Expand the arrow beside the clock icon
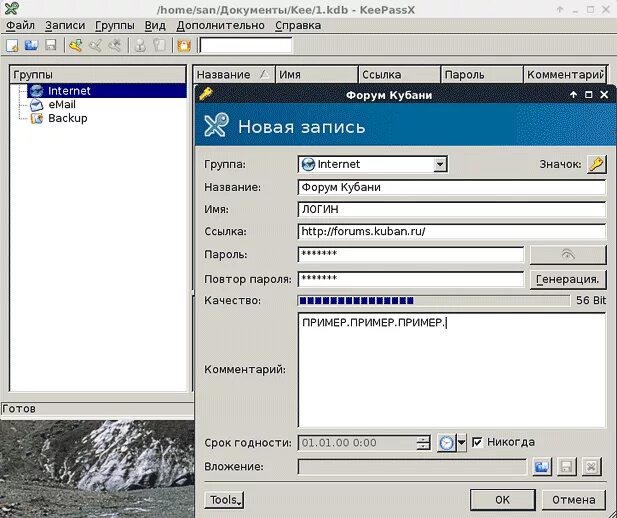 click(462, 443)
